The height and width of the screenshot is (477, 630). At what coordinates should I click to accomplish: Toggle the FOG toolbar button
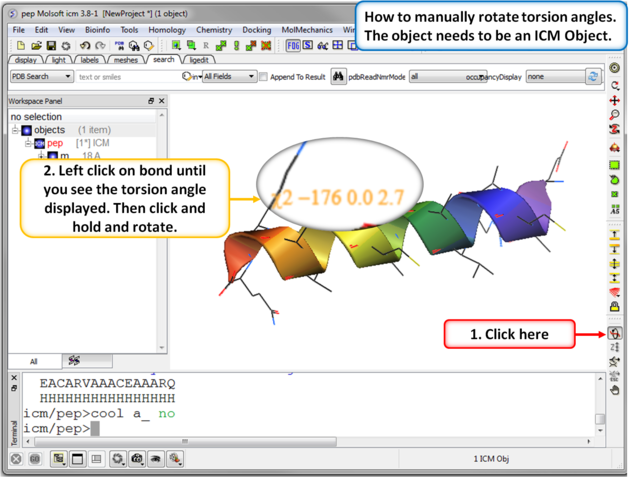click(293, 46)
